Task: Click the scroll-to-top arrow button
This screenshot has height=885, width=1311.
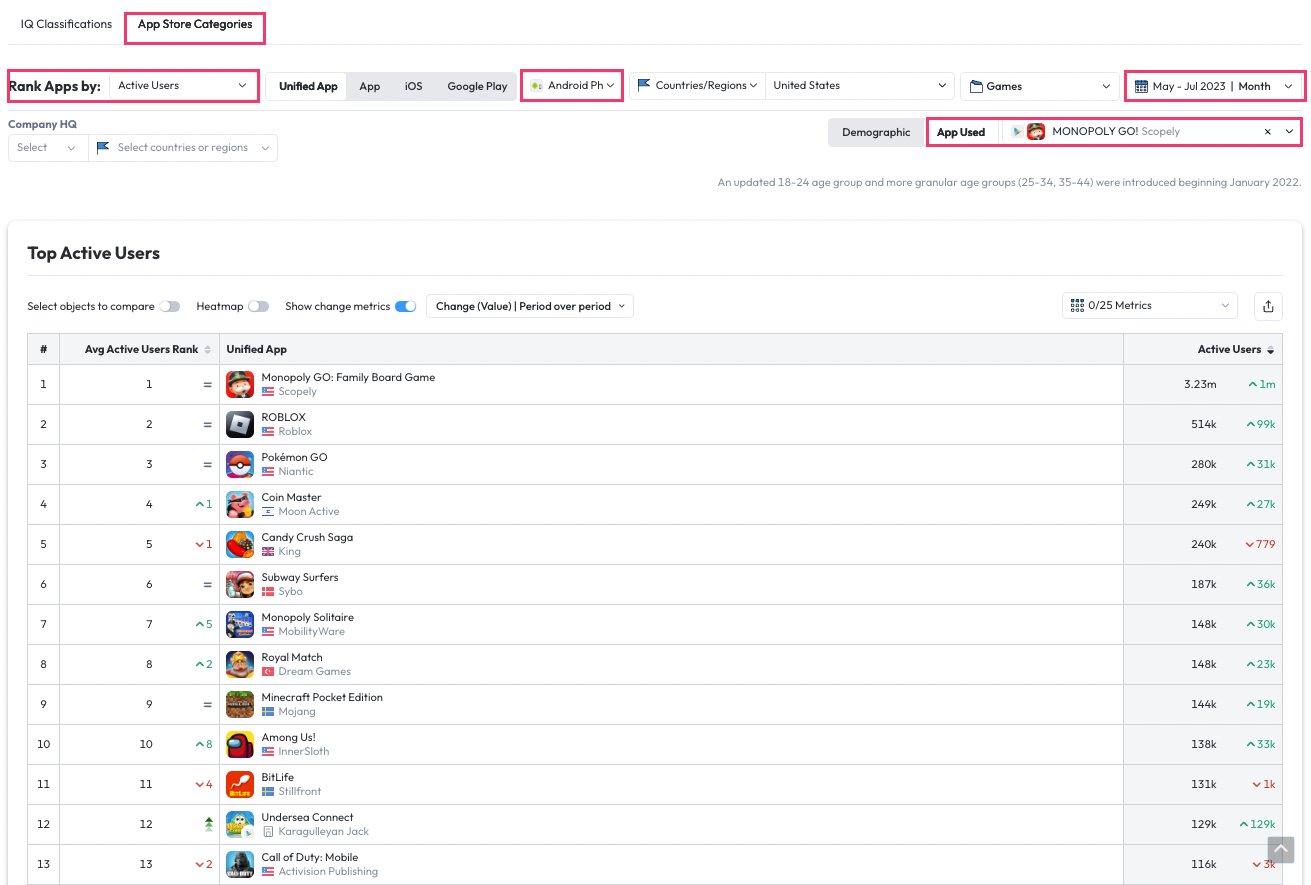Action: [x=1281, y=849]
